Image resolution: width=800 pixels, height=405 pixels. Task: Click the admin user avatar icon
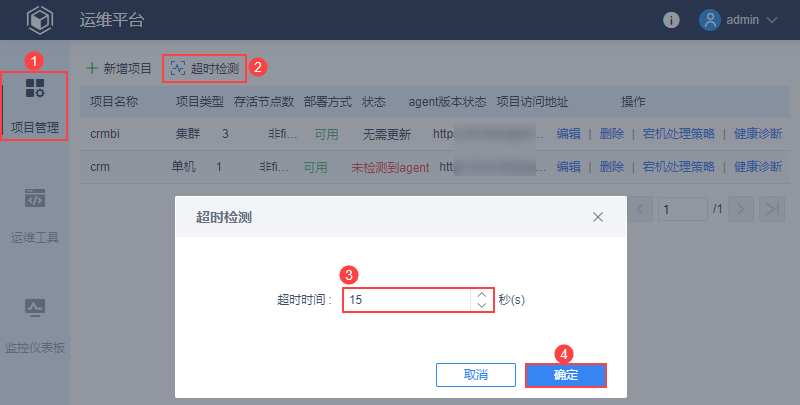[x=710, y=20]
